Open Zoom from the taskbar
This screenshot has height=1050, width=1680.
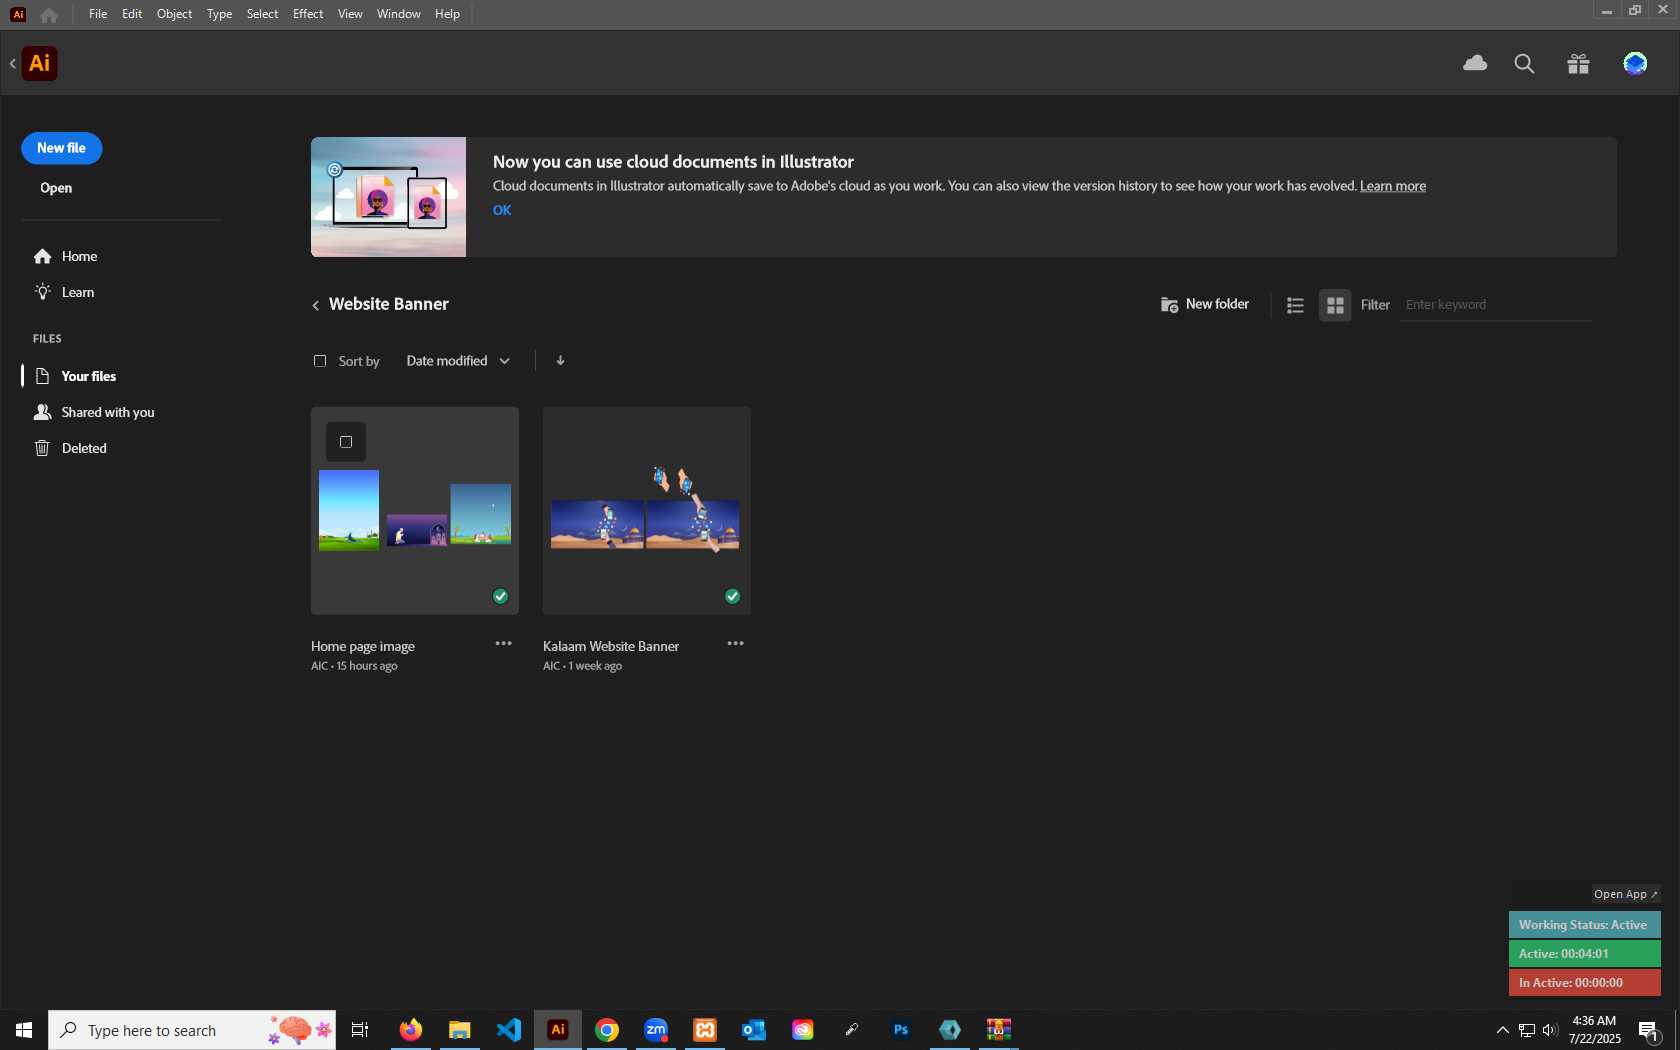pos(656,1030)
